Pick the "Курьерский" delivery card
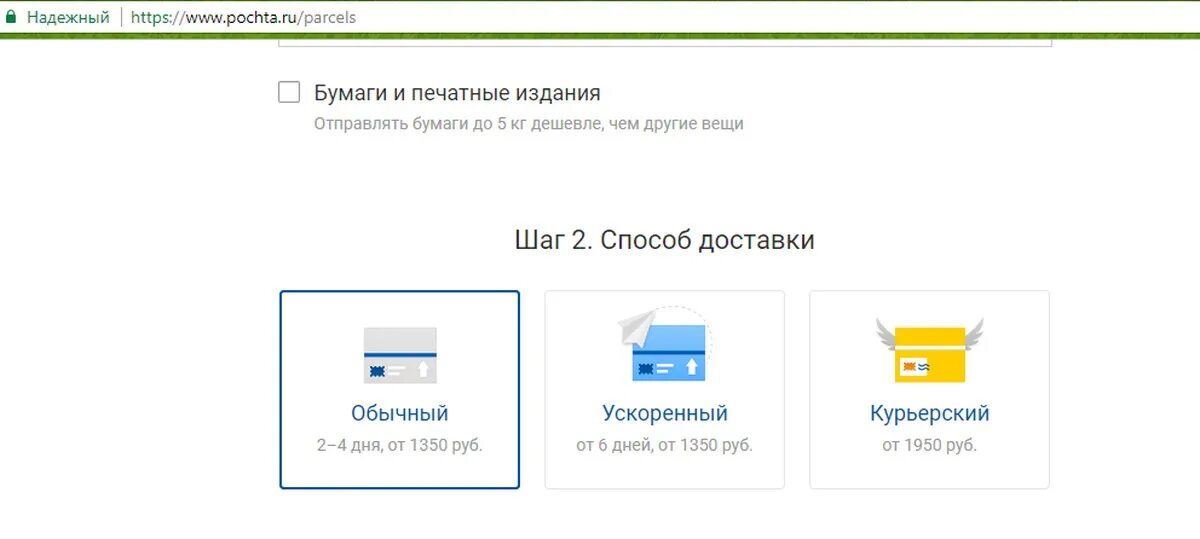1200x539 pixels. (929, 389)
